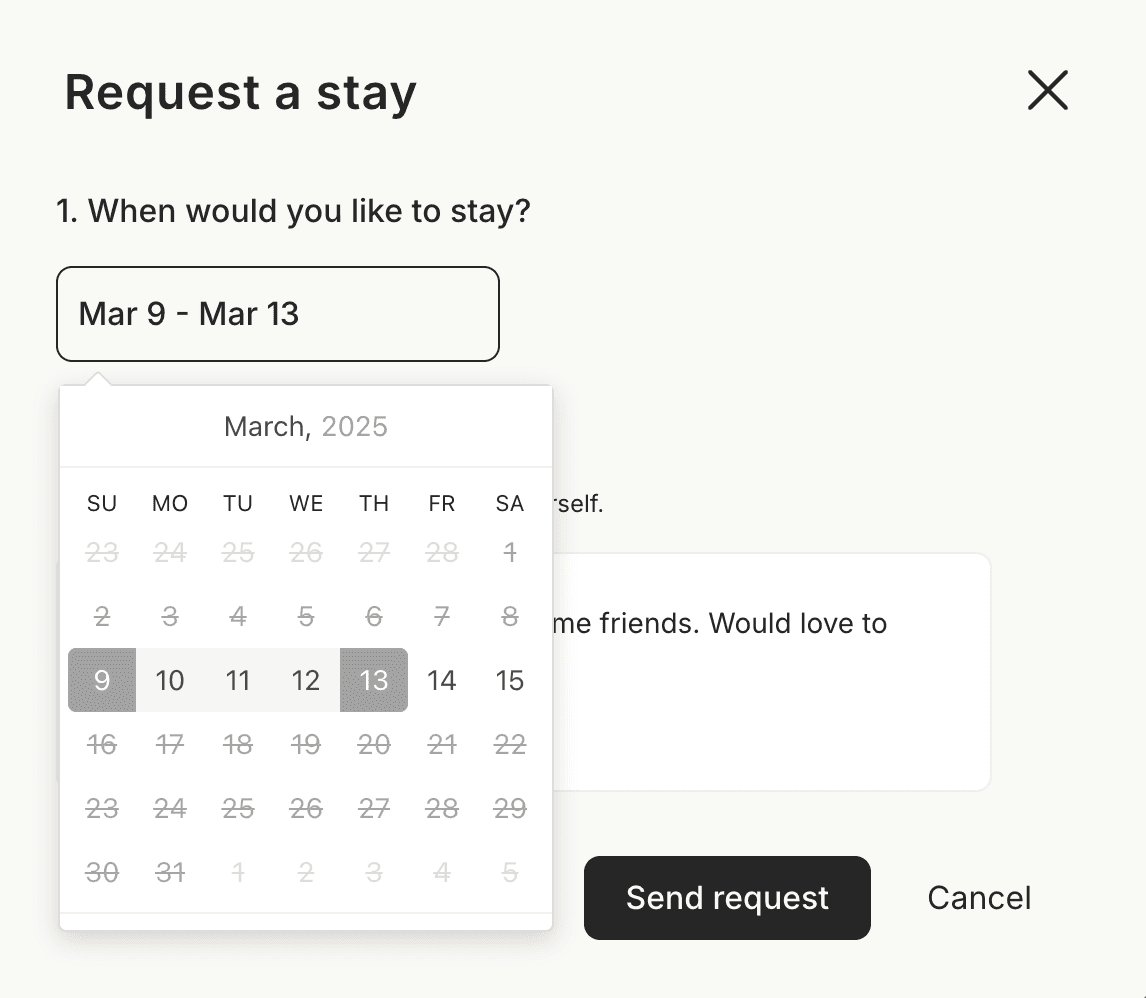Choose March 14 as a date

442,680
